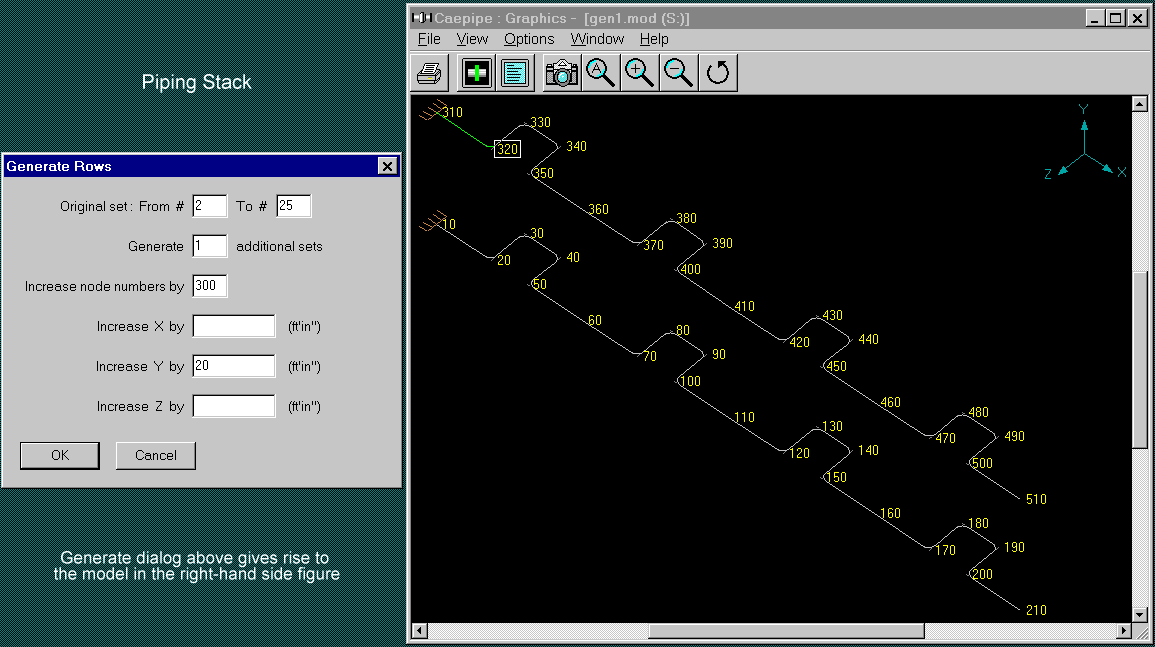Click the Zoom Out magnifier icon
The width and height of the screenshot is (1155, 647).
(678, 73)
